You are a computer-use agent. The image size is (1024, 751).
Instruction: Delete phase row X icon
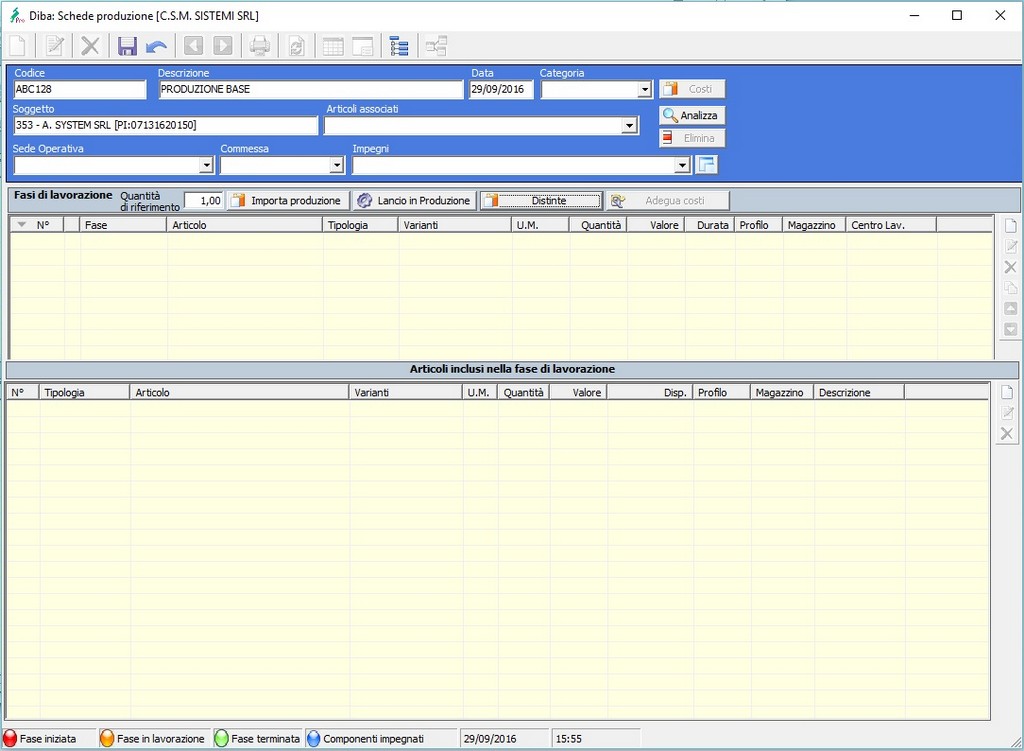point(1010,267)
